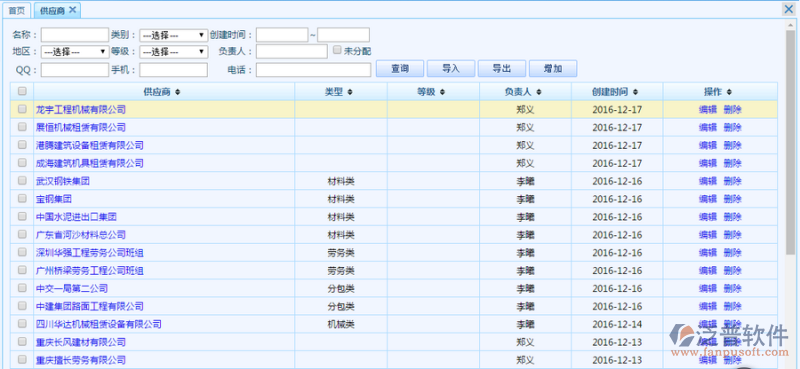Viewport: 800px width, 369px height.
Task: Click 编辑 for 中交一局第二公司
Action: (x=708, y=288)
